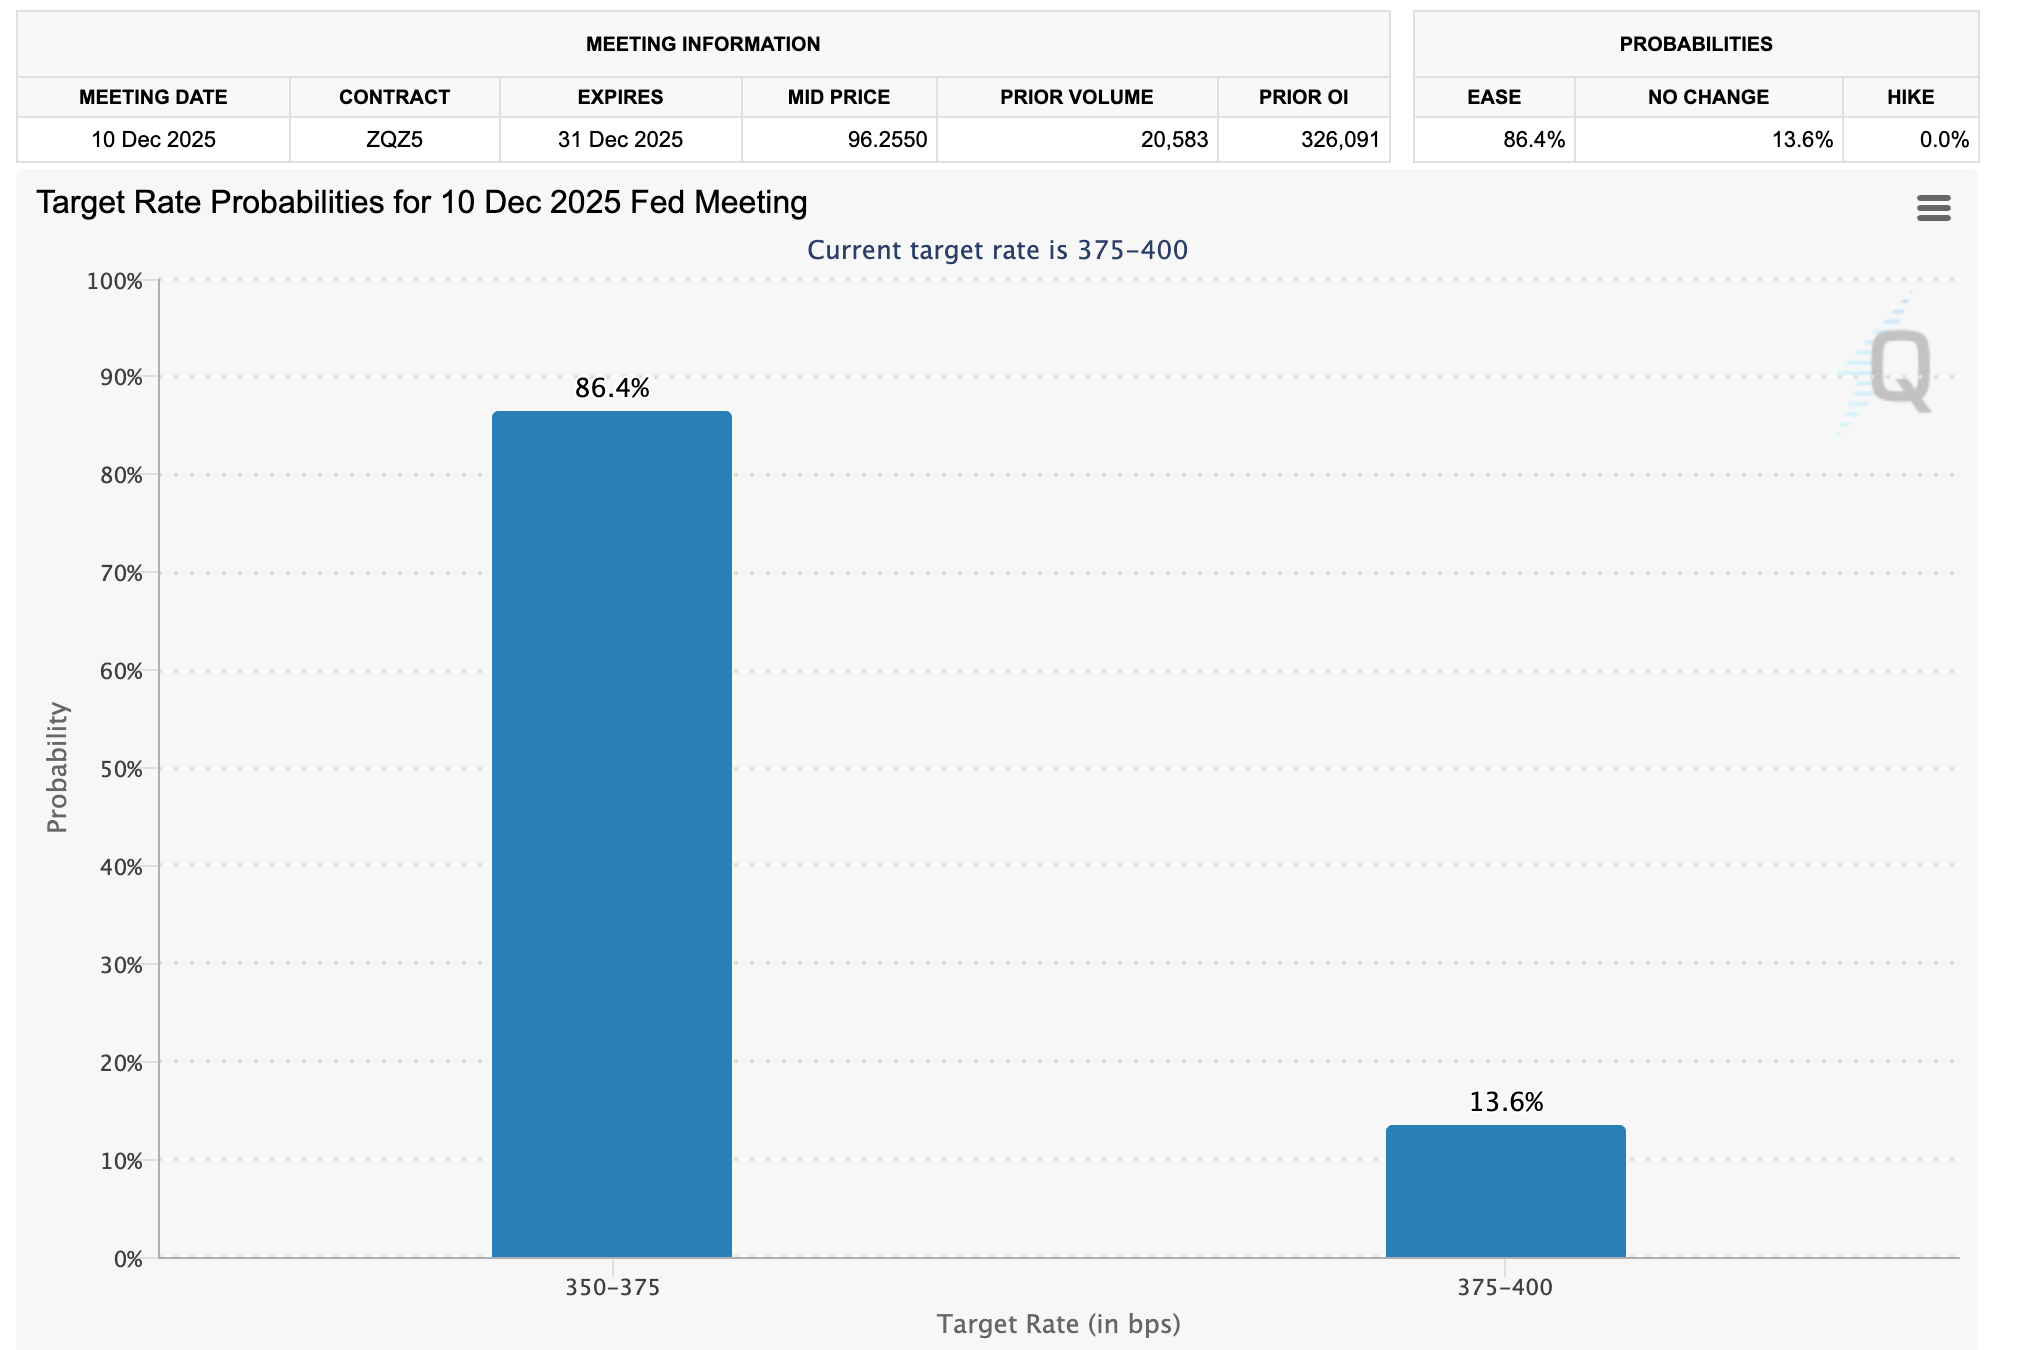Select the EXPIRES column header
Image resolution: width=2022 pixels, height=1350 pixels.
(x=620, y=97)
